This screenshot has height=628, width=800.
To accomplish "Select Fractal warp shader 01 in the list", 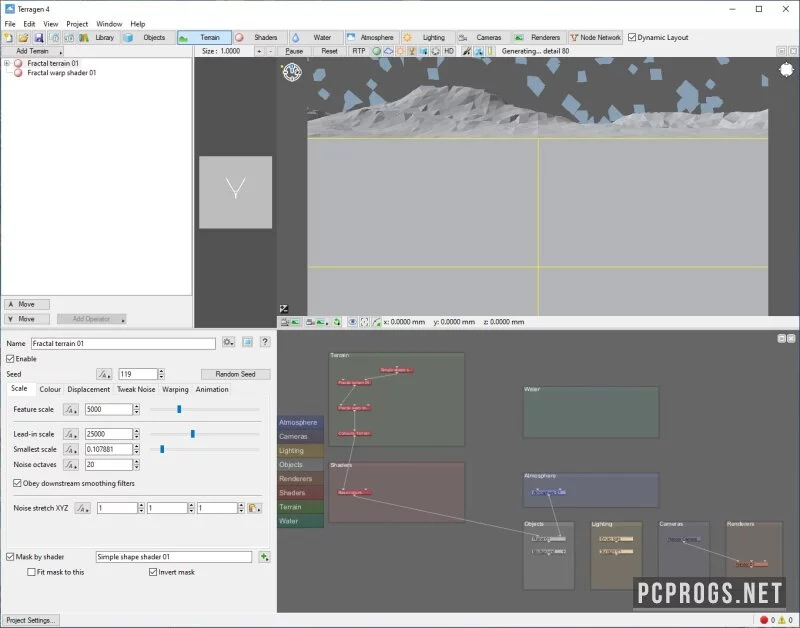I will click(x=61, y=73).
